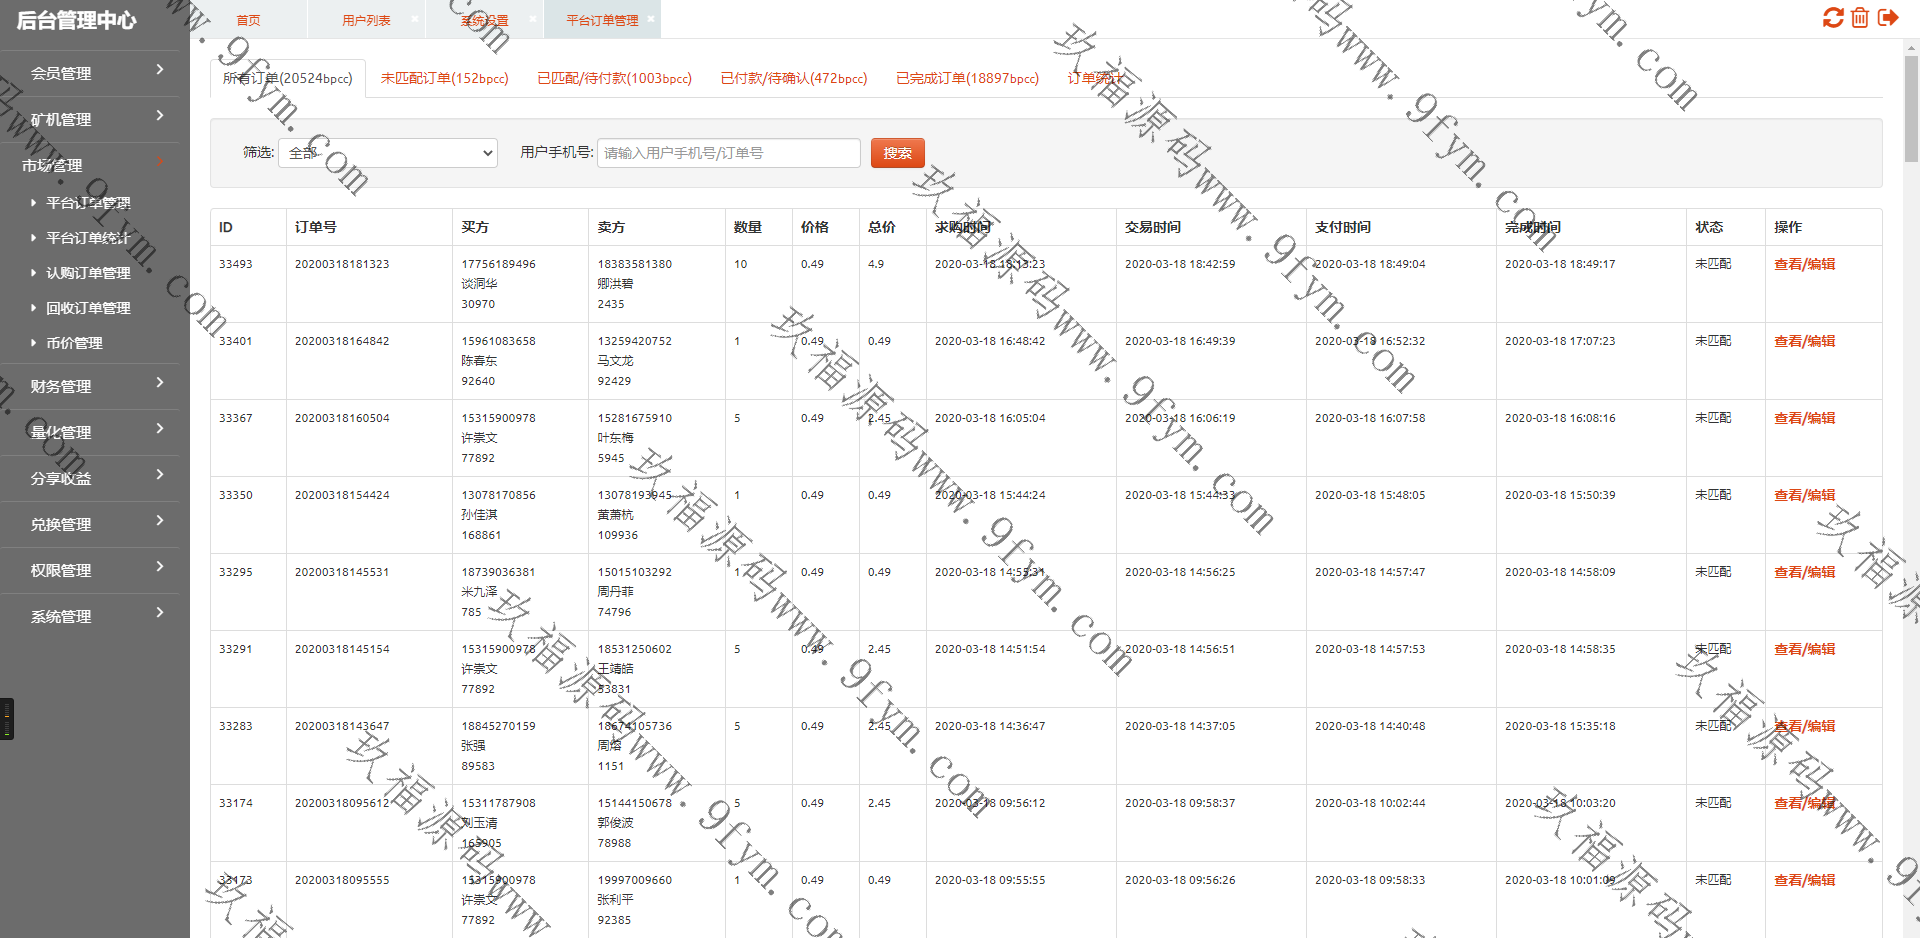
Task: Close the 平台订单管理 tab via X icon
Action: coord(651,19)
